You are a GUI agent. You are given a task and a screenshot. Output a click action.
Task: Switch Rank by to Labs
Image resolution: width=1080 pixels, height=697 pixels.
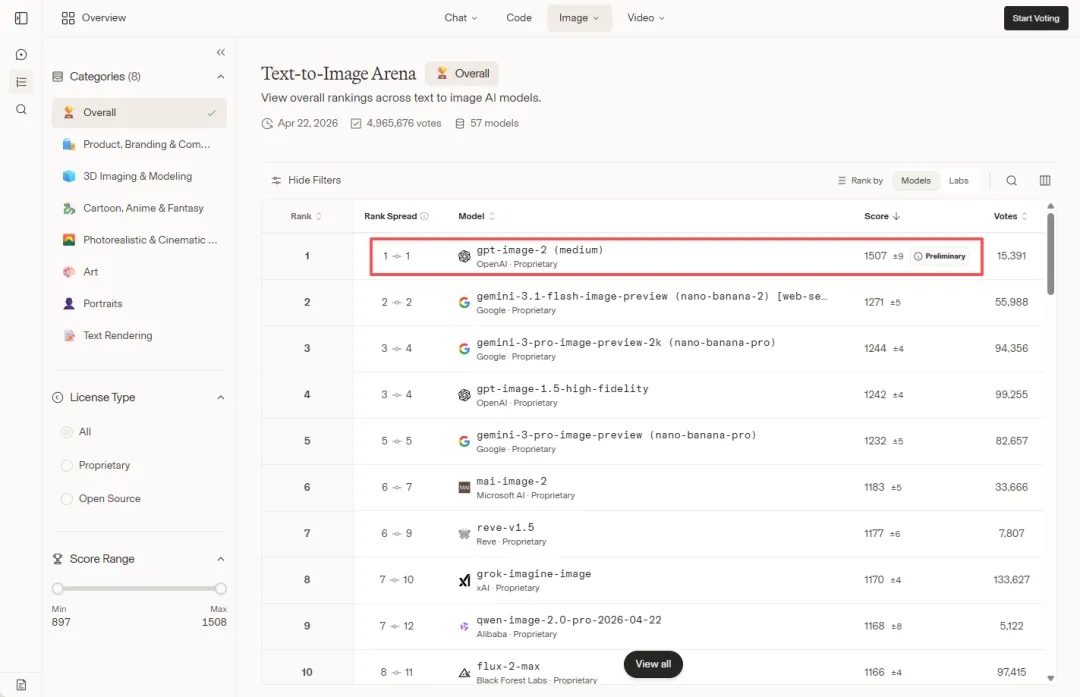point(958,180)
